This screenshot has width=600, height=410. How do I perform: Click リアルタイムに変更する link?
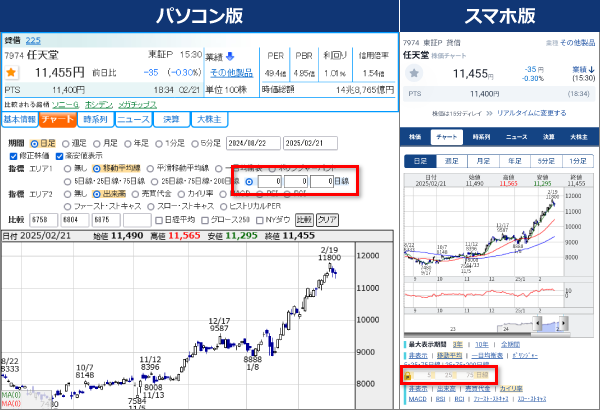point(531,113)
